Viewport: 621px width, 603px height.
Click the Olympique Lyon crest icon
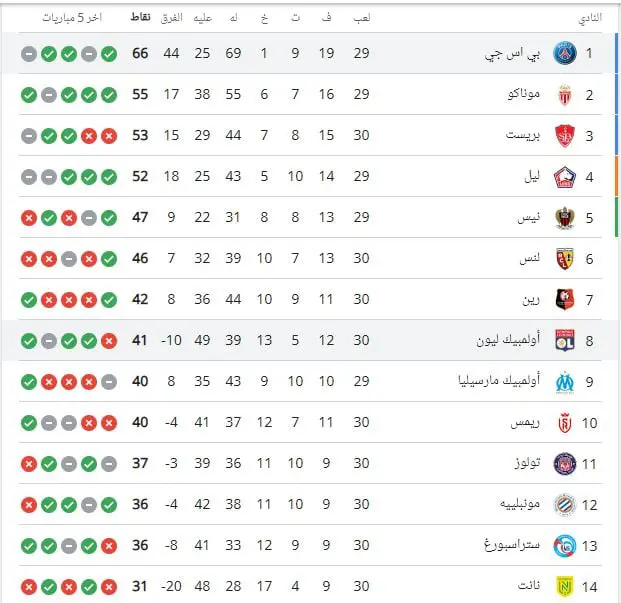[x=565, y=340]
